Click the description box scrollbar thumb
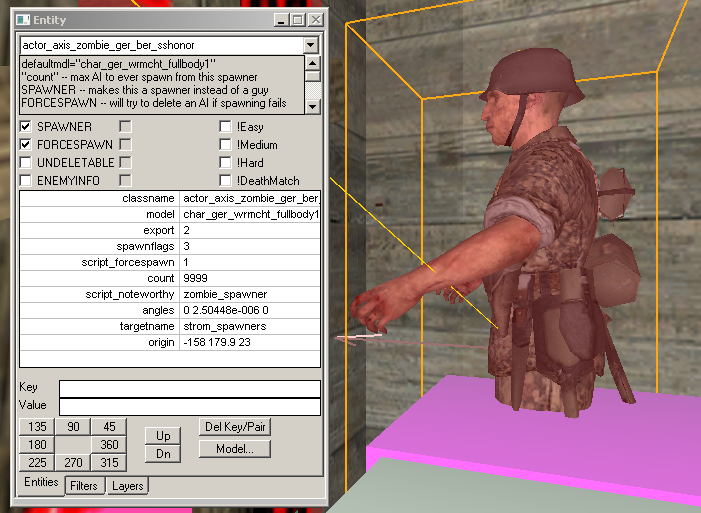Image resolution: width=701 pixels, height=513 pixels. pos(312,76)
